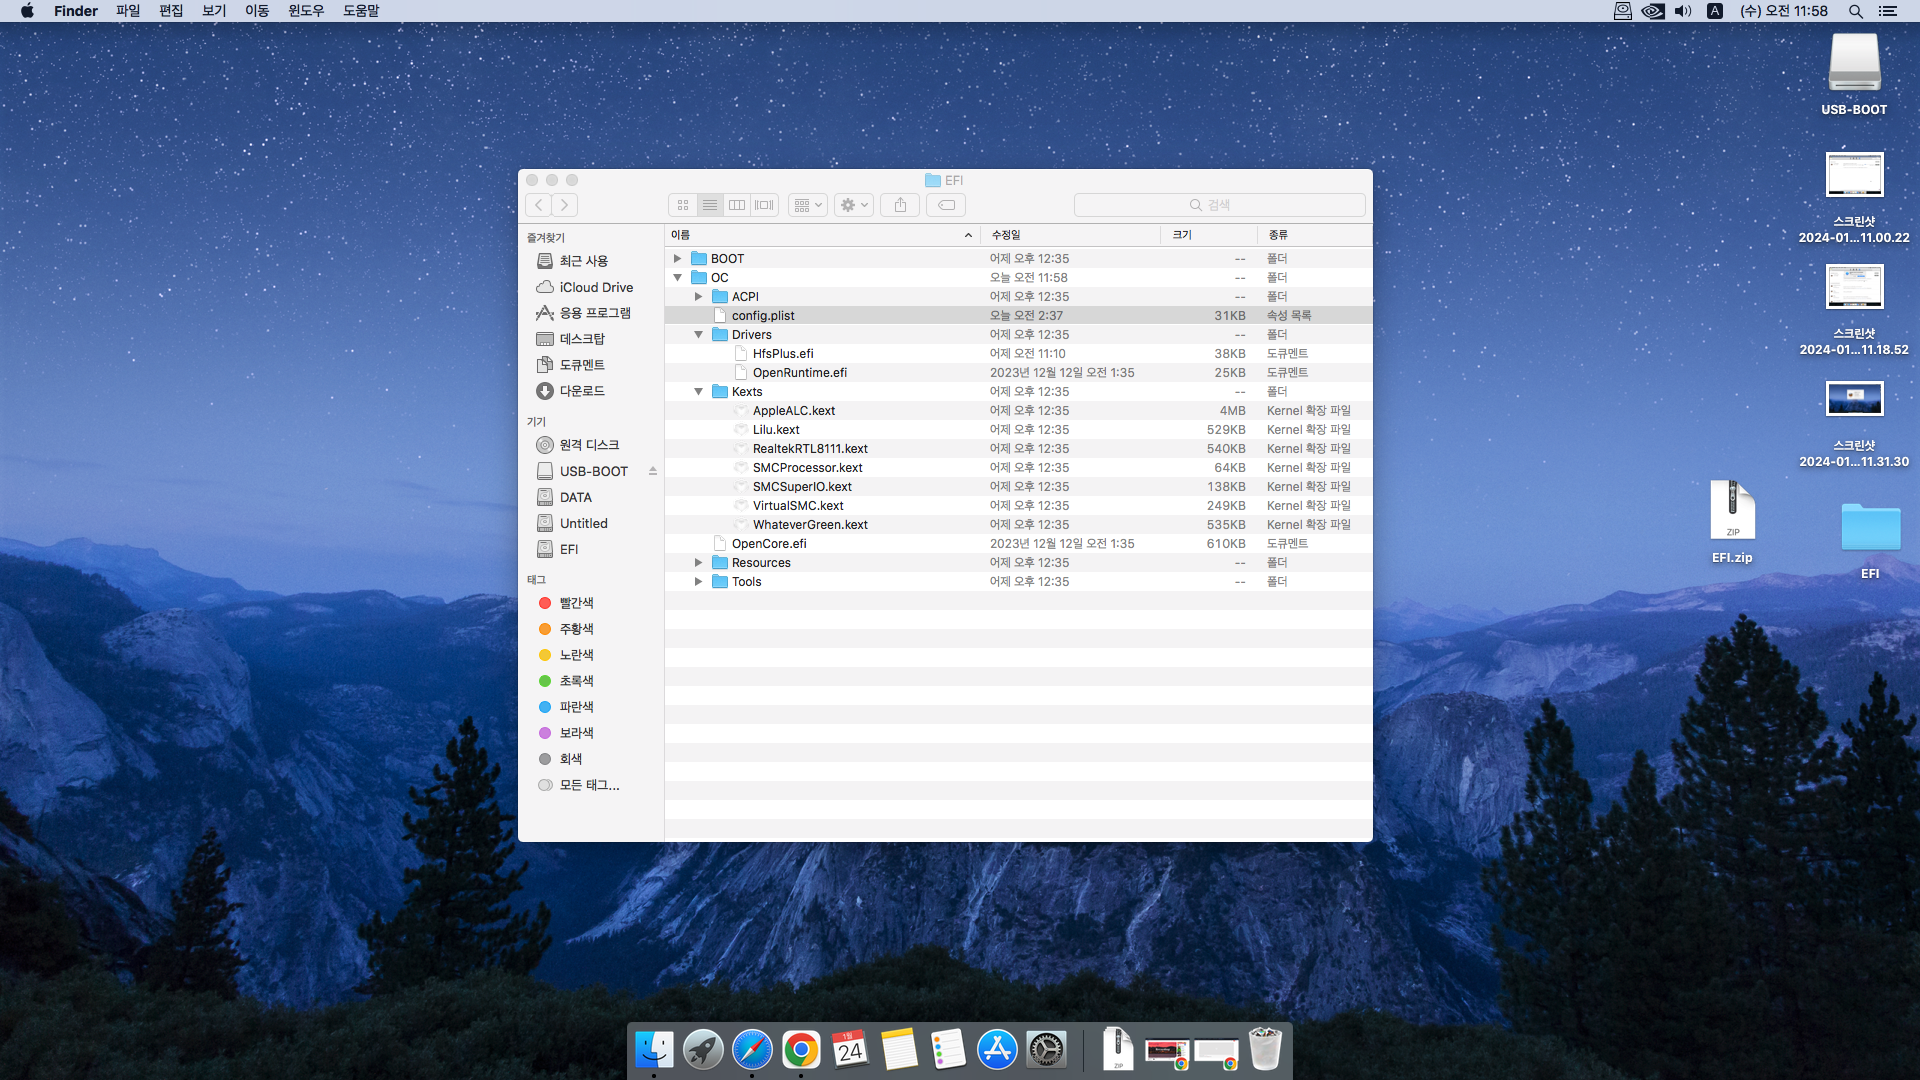Click the column view toggle button
The image size is (1920, 1080).
(737, 204)
